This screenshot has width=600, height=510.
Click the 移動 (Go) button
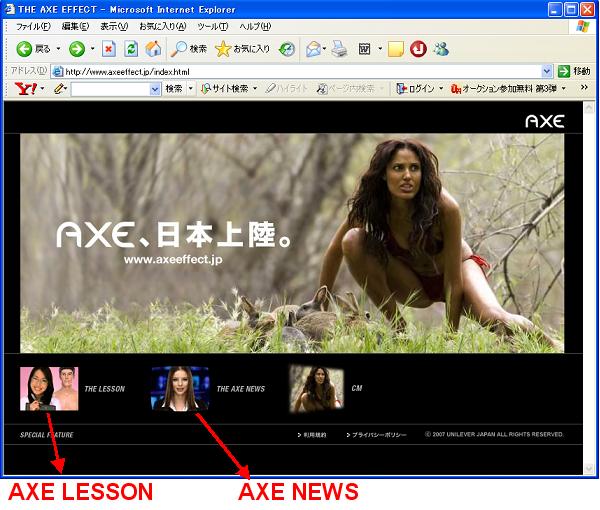574,71
